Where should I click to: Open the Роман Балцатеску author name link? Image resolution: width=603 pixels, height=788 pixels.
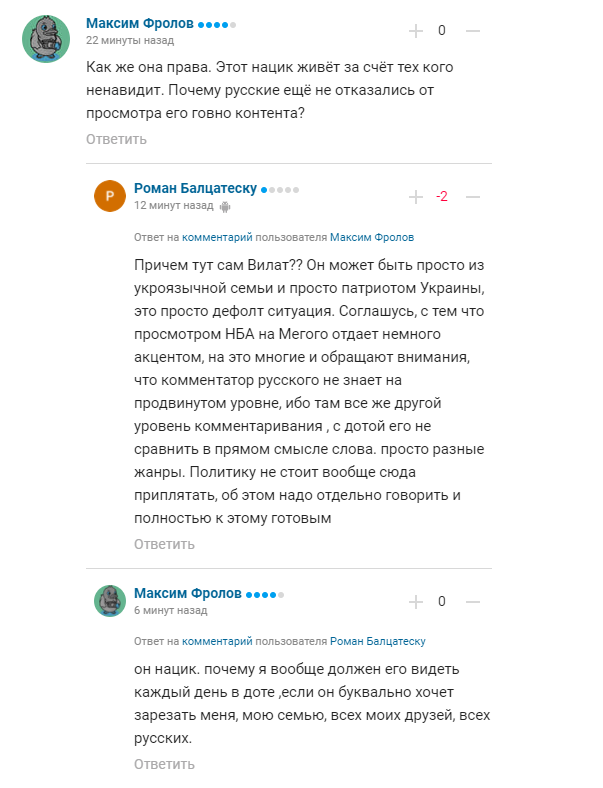coord(194,188)
